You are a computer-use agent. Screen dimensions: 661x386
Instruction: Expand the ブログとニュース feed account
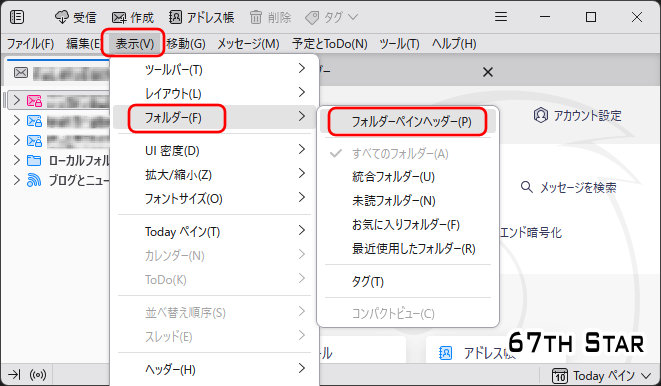tap(16, 180)
